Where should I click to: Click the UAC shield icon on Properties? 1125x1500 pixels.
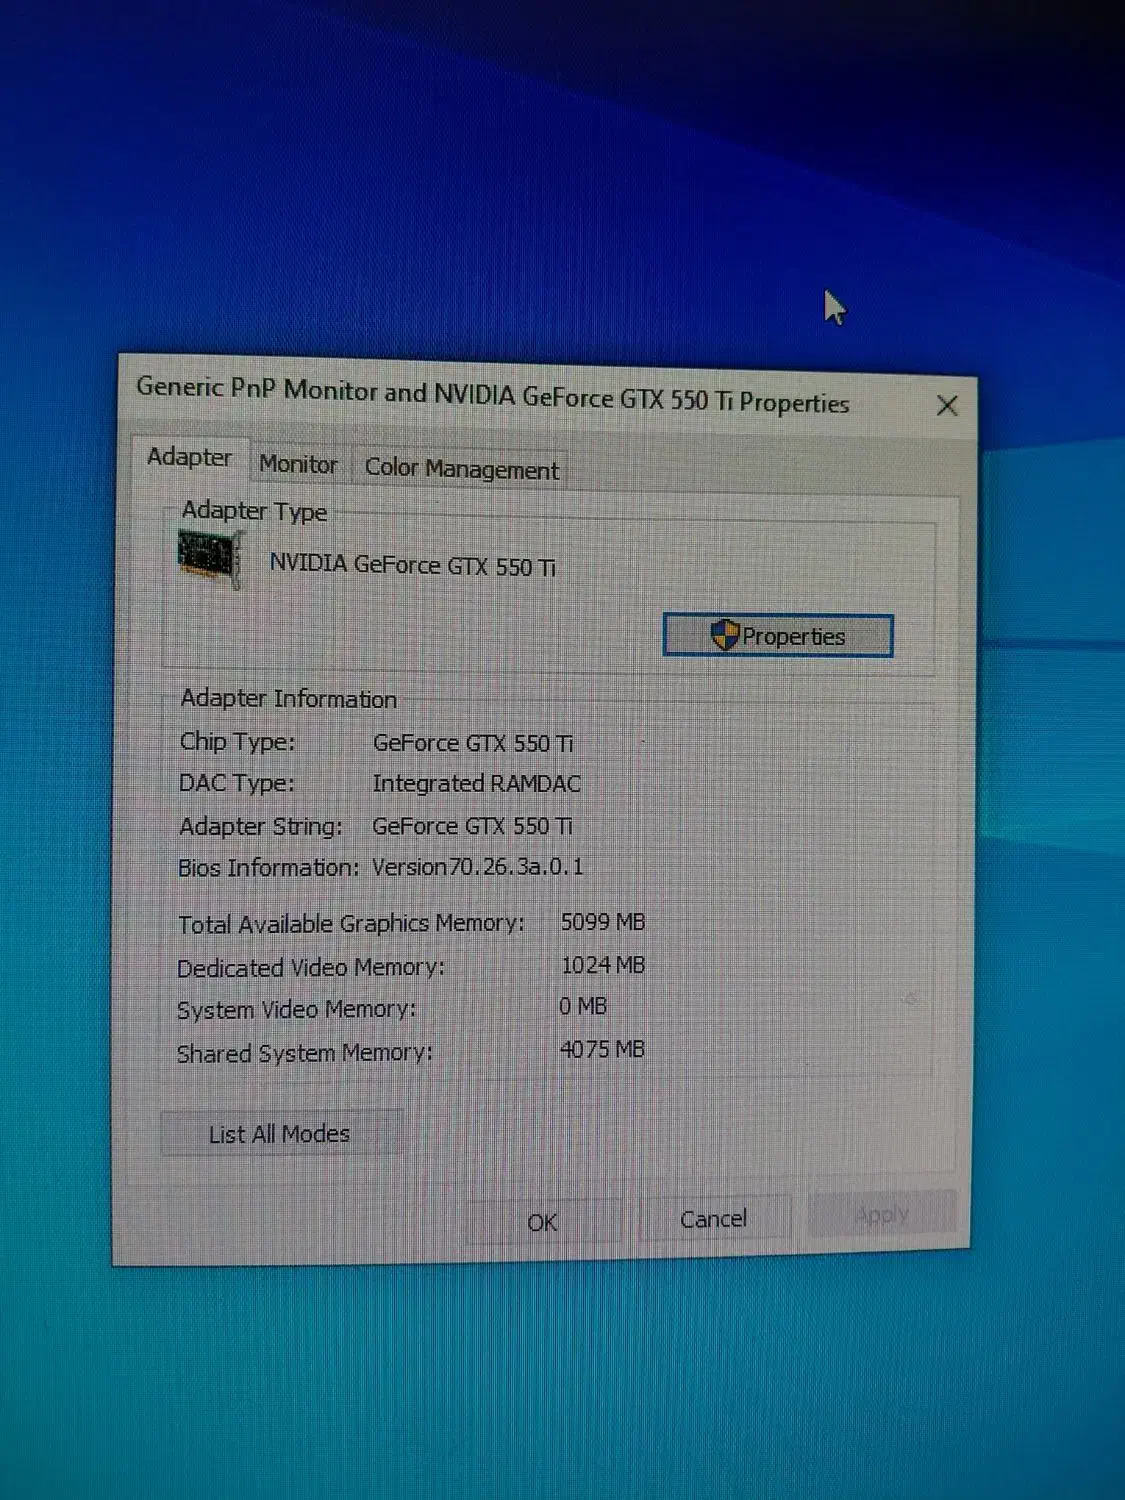point(724,635)
